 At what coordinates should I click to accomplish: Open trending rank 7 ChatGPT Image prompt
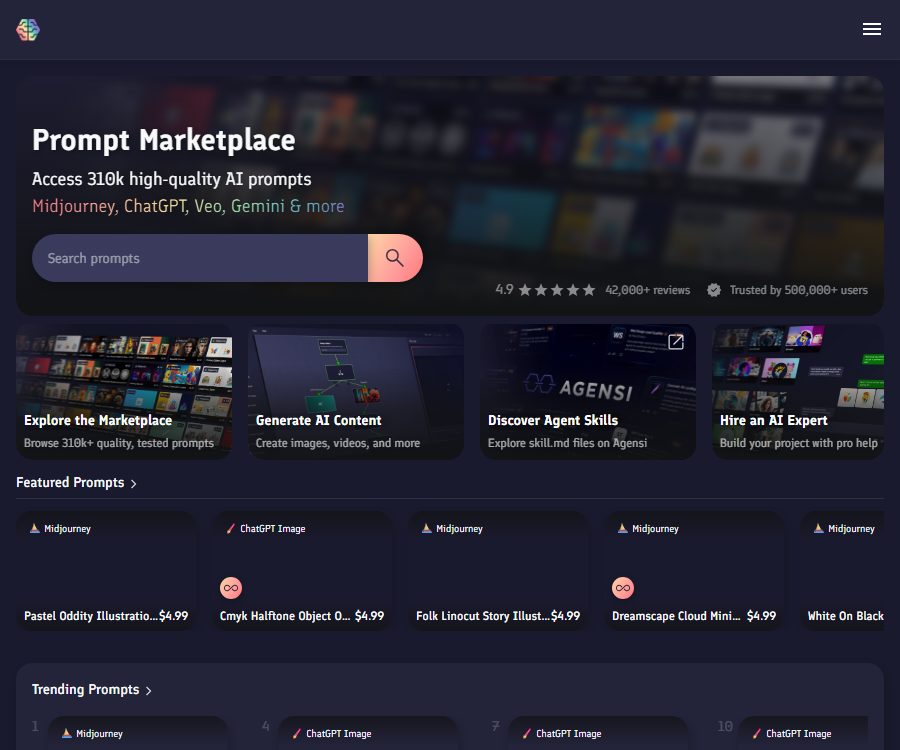coord(598,733)
